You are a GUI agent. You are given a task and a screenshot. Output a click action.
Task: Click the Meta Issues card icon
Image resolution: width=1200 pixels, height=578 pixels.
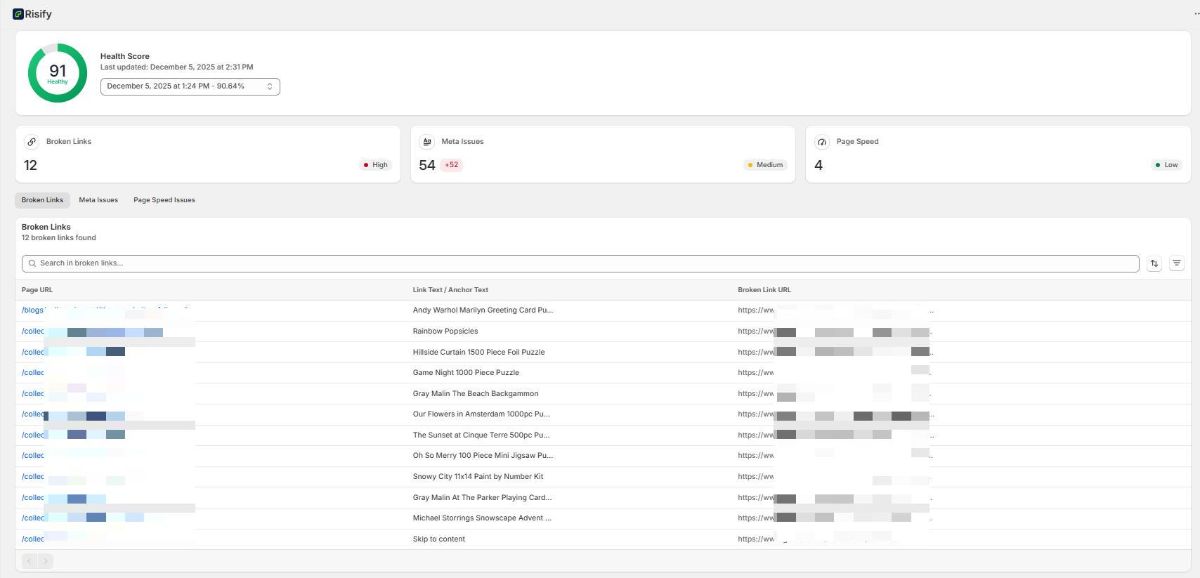click(427, 142)
